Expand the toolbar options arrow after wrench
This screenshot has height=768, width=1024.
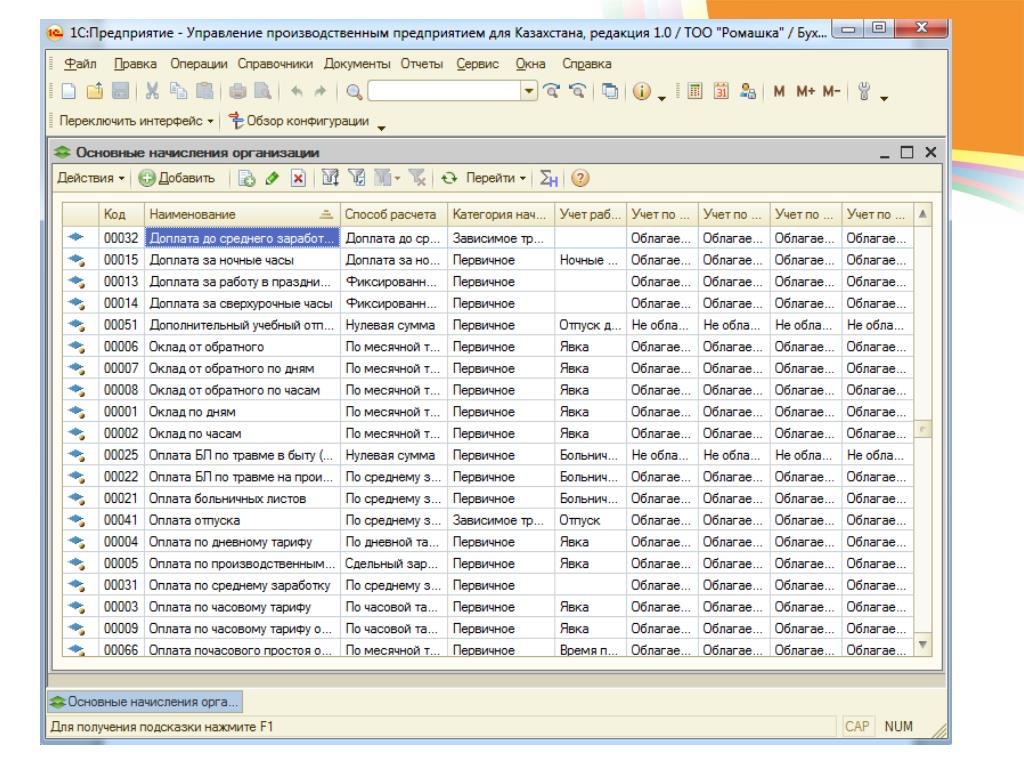[x=884, y=99]
